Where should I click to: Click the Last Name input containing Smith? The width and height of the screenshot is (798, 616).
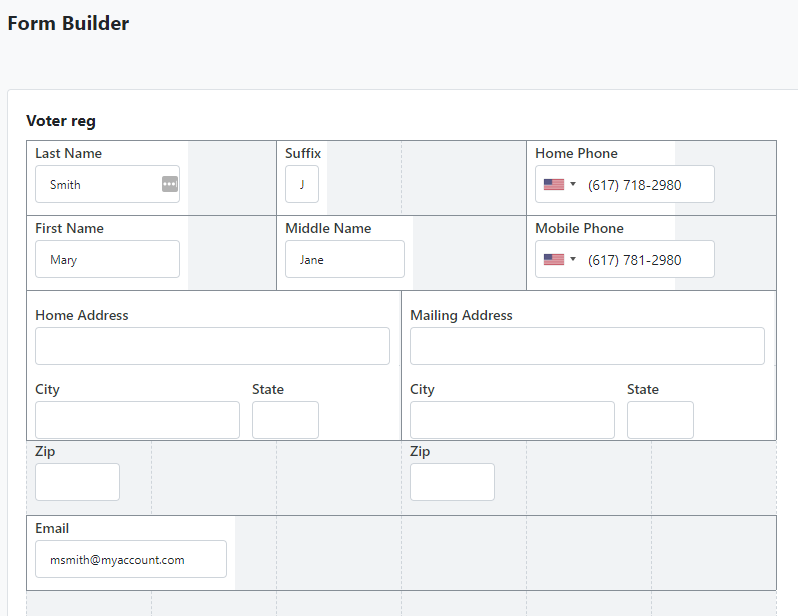pos(107,184)
